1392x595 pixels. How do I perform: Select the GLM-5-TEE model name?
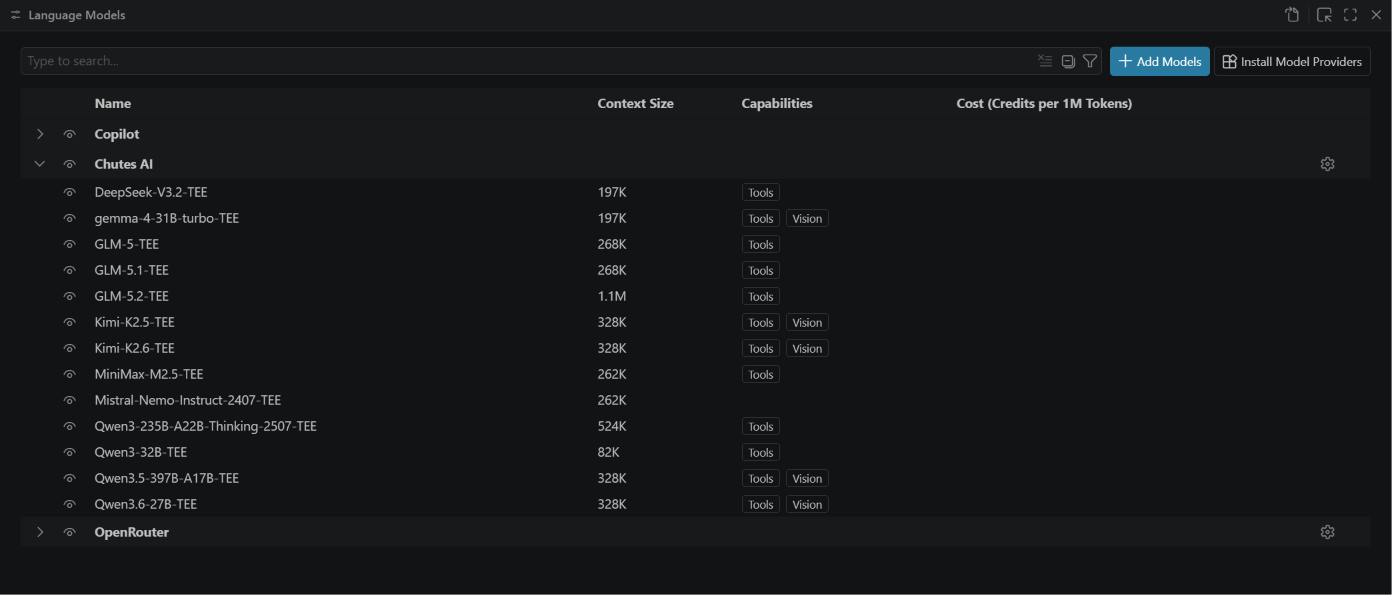pyautogui.click(x=127, y=244)
